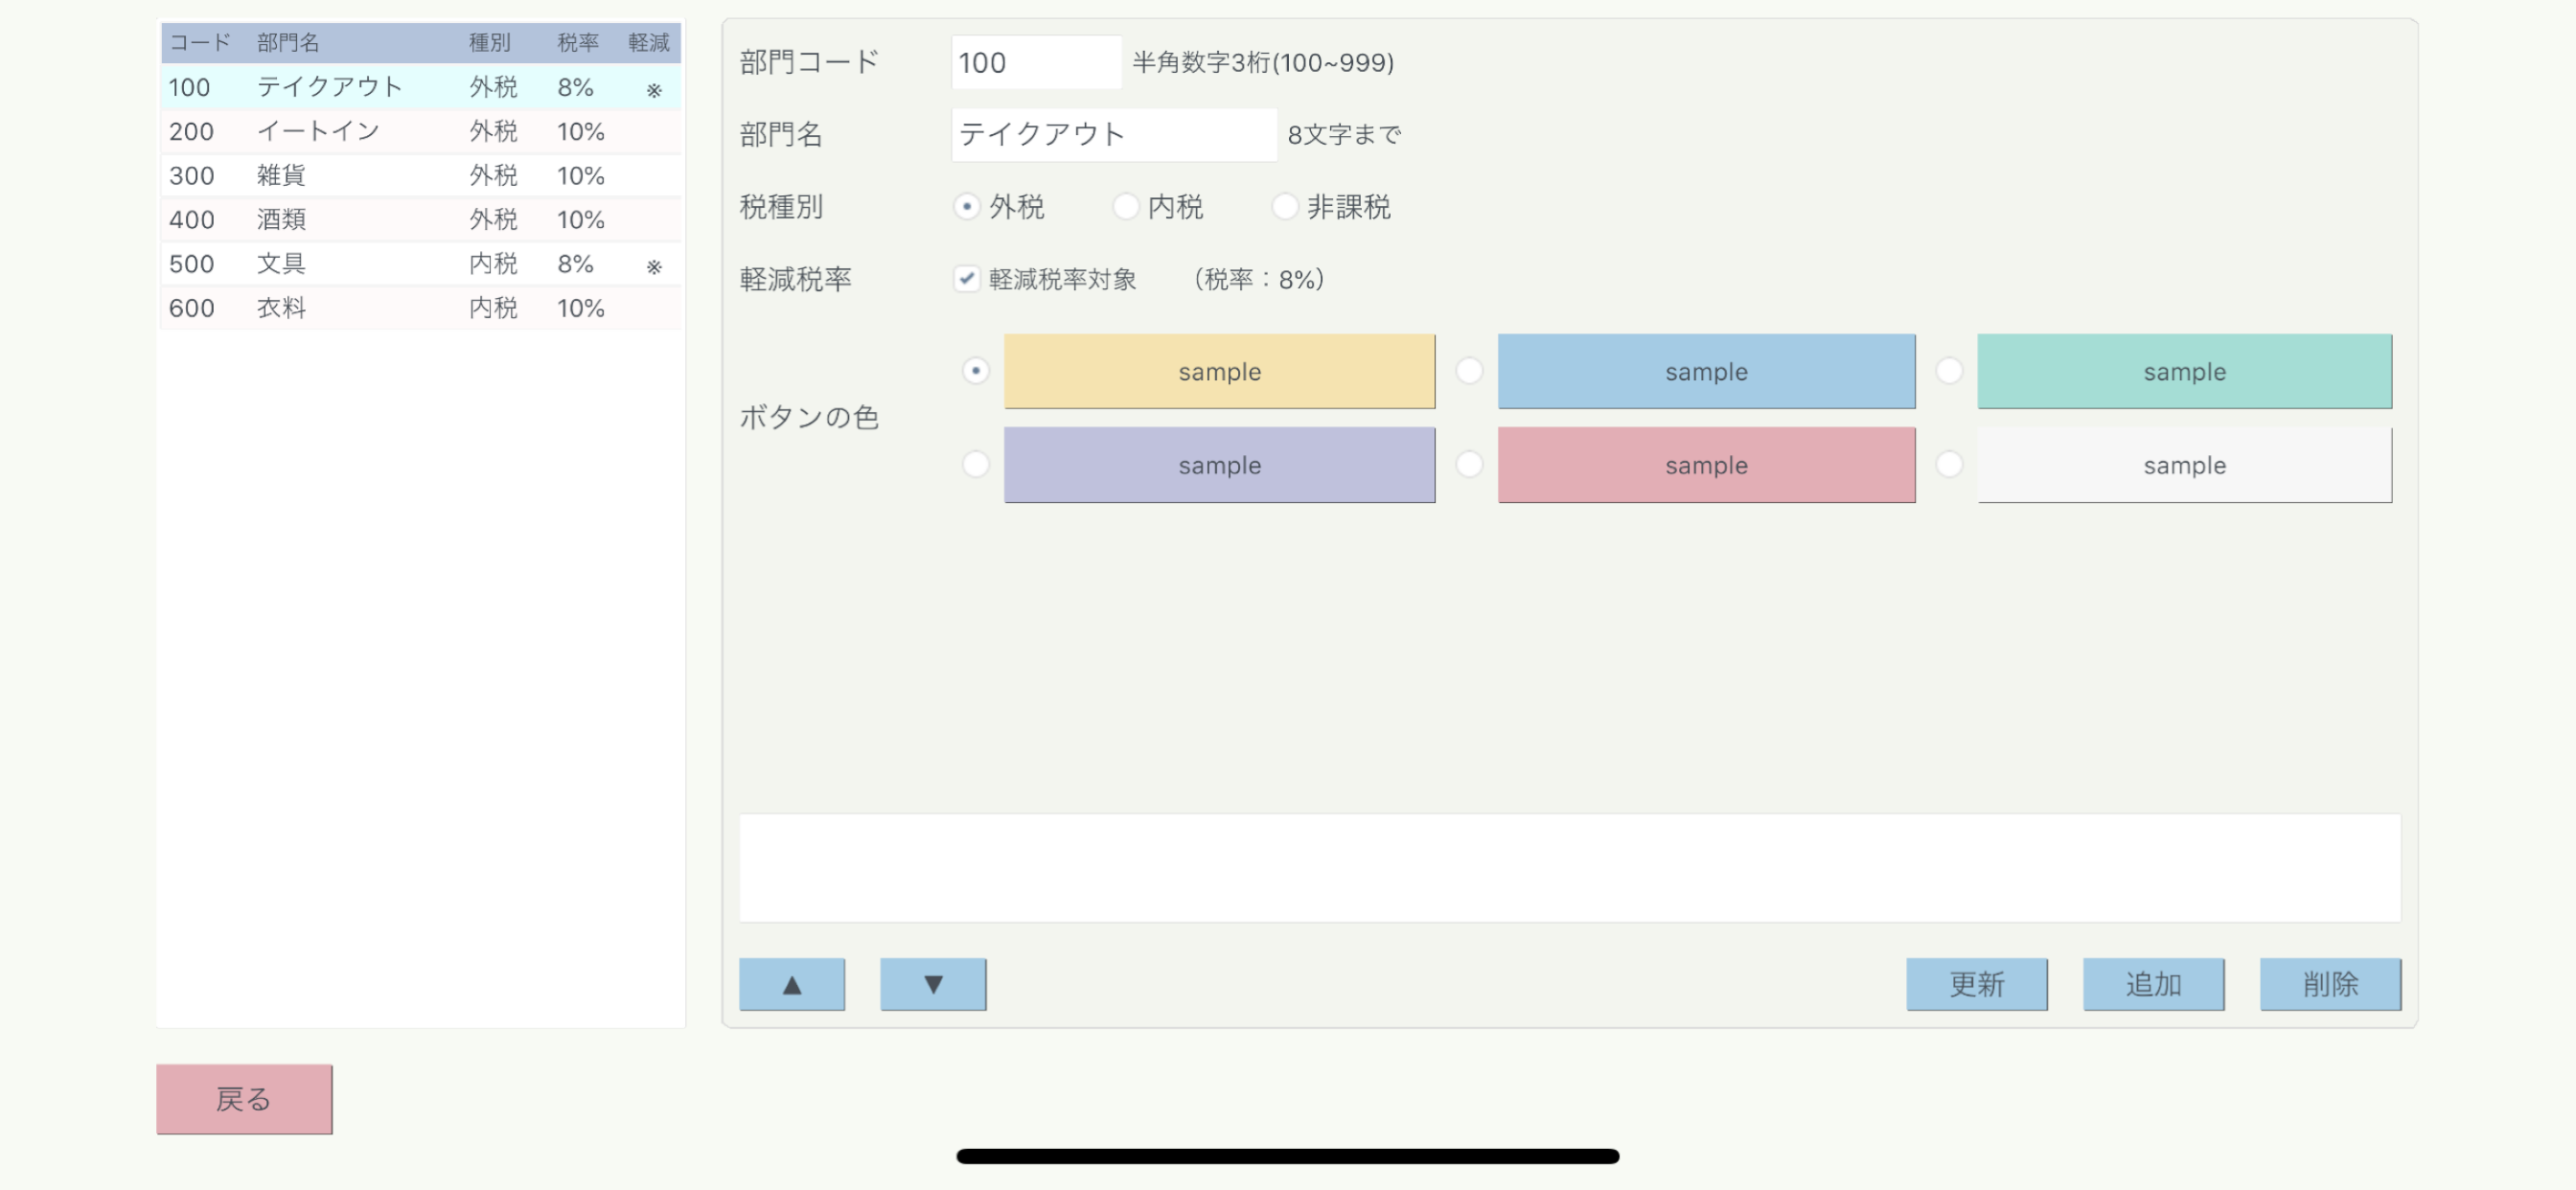Click the teal sample swatch
The height and width of the screenshot is (1190, 2576).
tap(2184, 371)
